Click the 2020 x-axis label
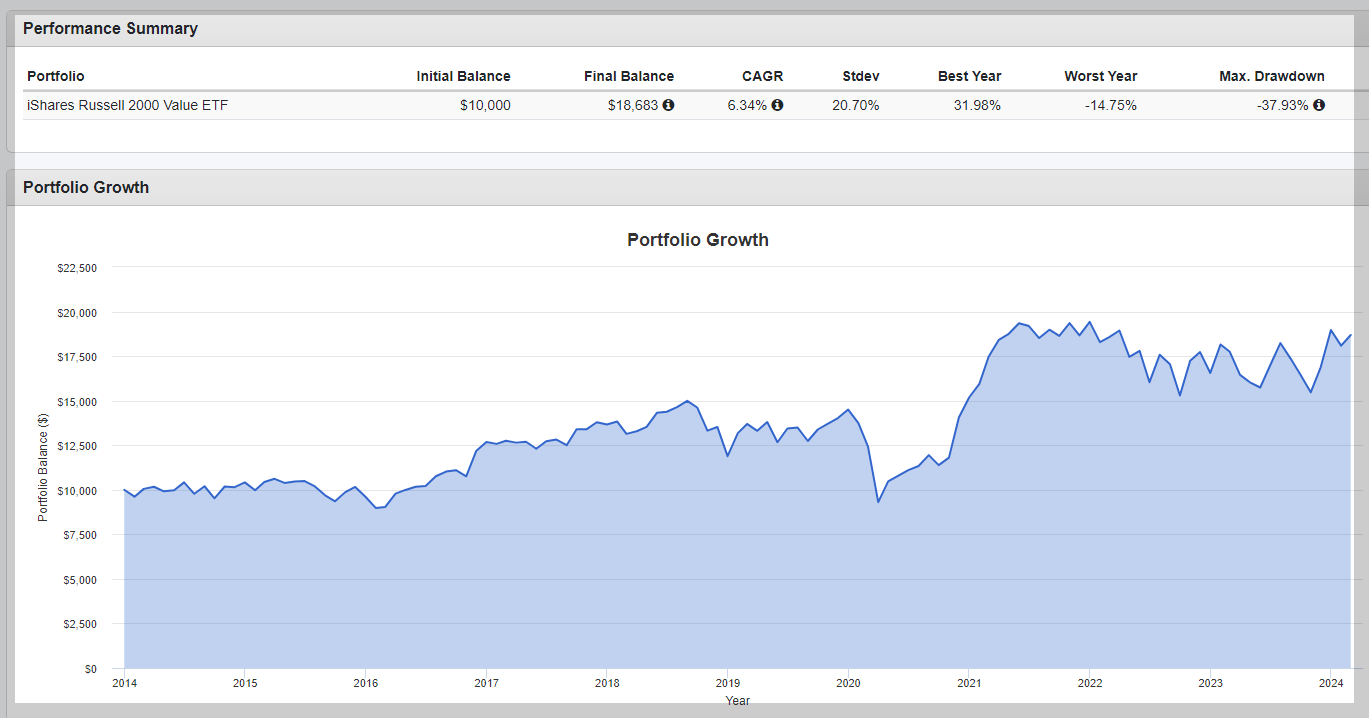This screenshot has width=1369, height=718. click(x=848, y=684)
